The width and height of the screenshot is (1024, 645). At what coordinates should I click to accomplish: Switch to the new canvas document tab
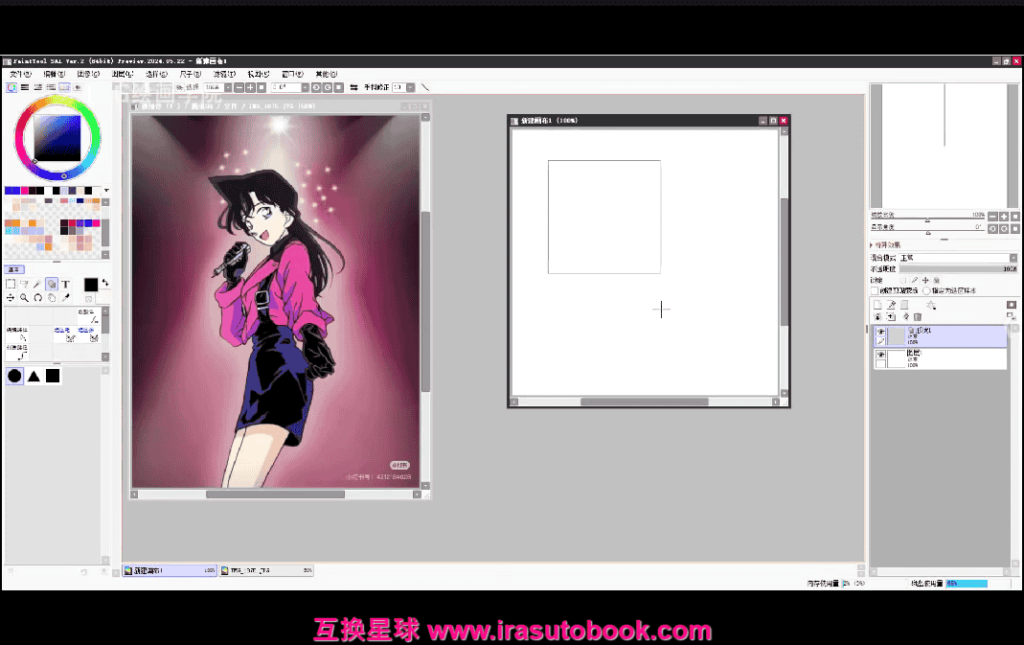170,571
